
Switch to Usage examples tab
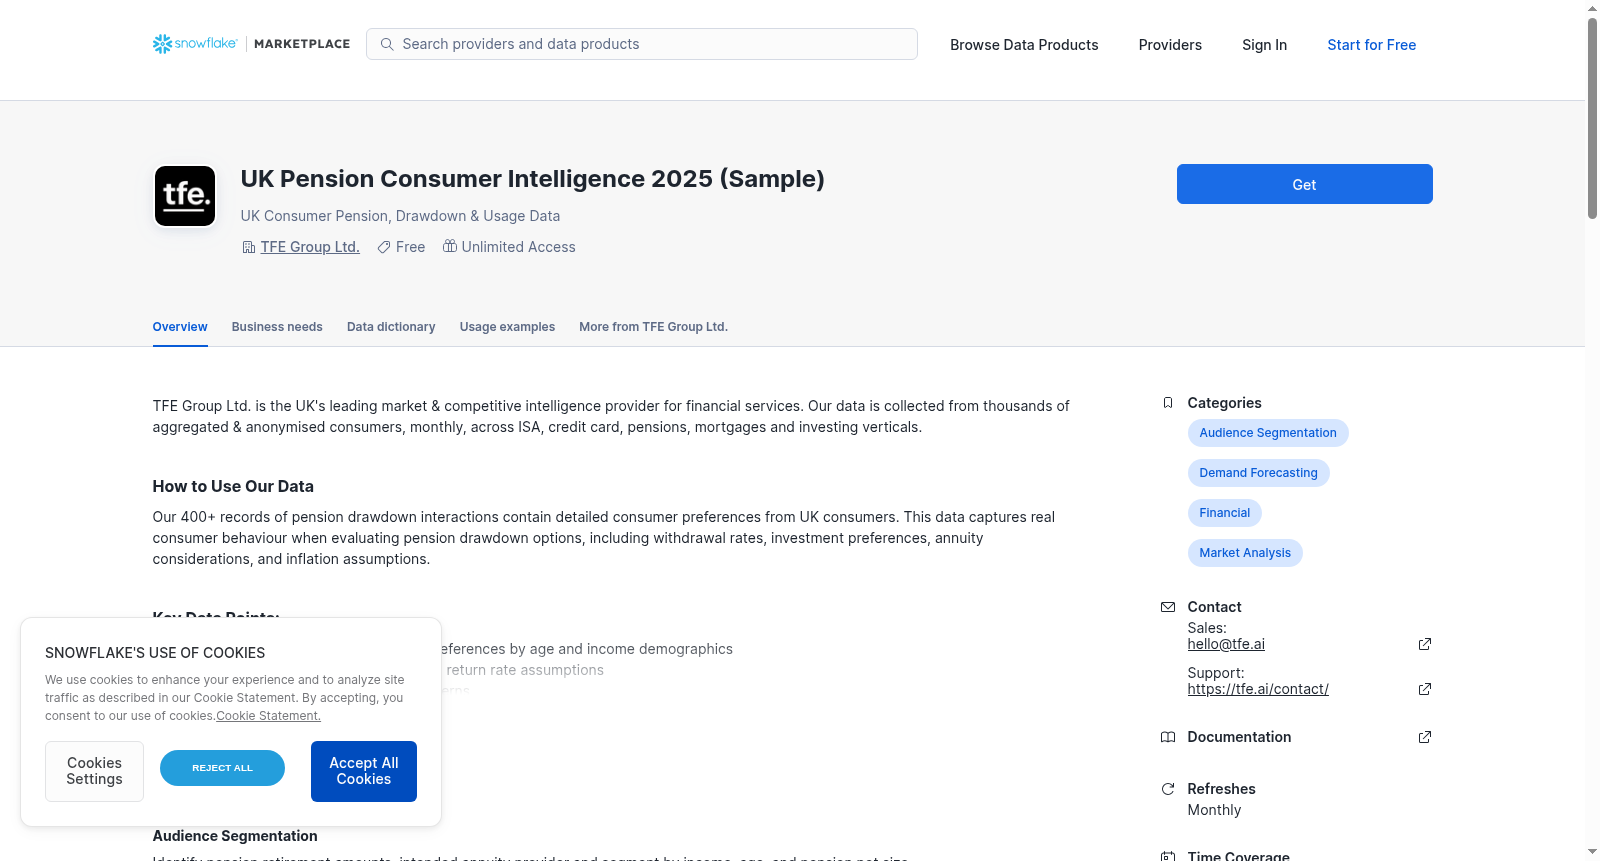pyautogui.click(x=507, y=327)
